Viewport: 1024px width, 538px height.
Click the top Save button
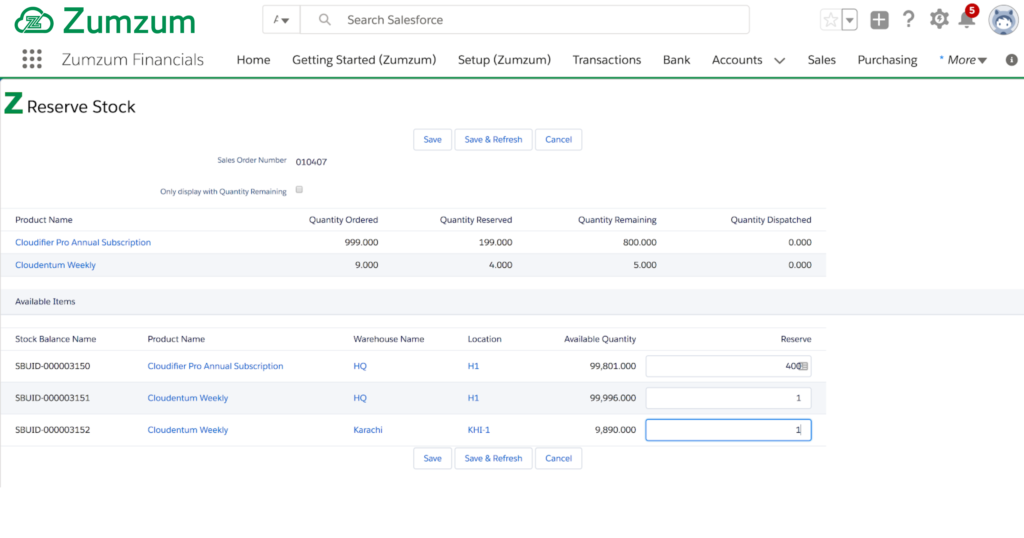[x=432, y=139]
